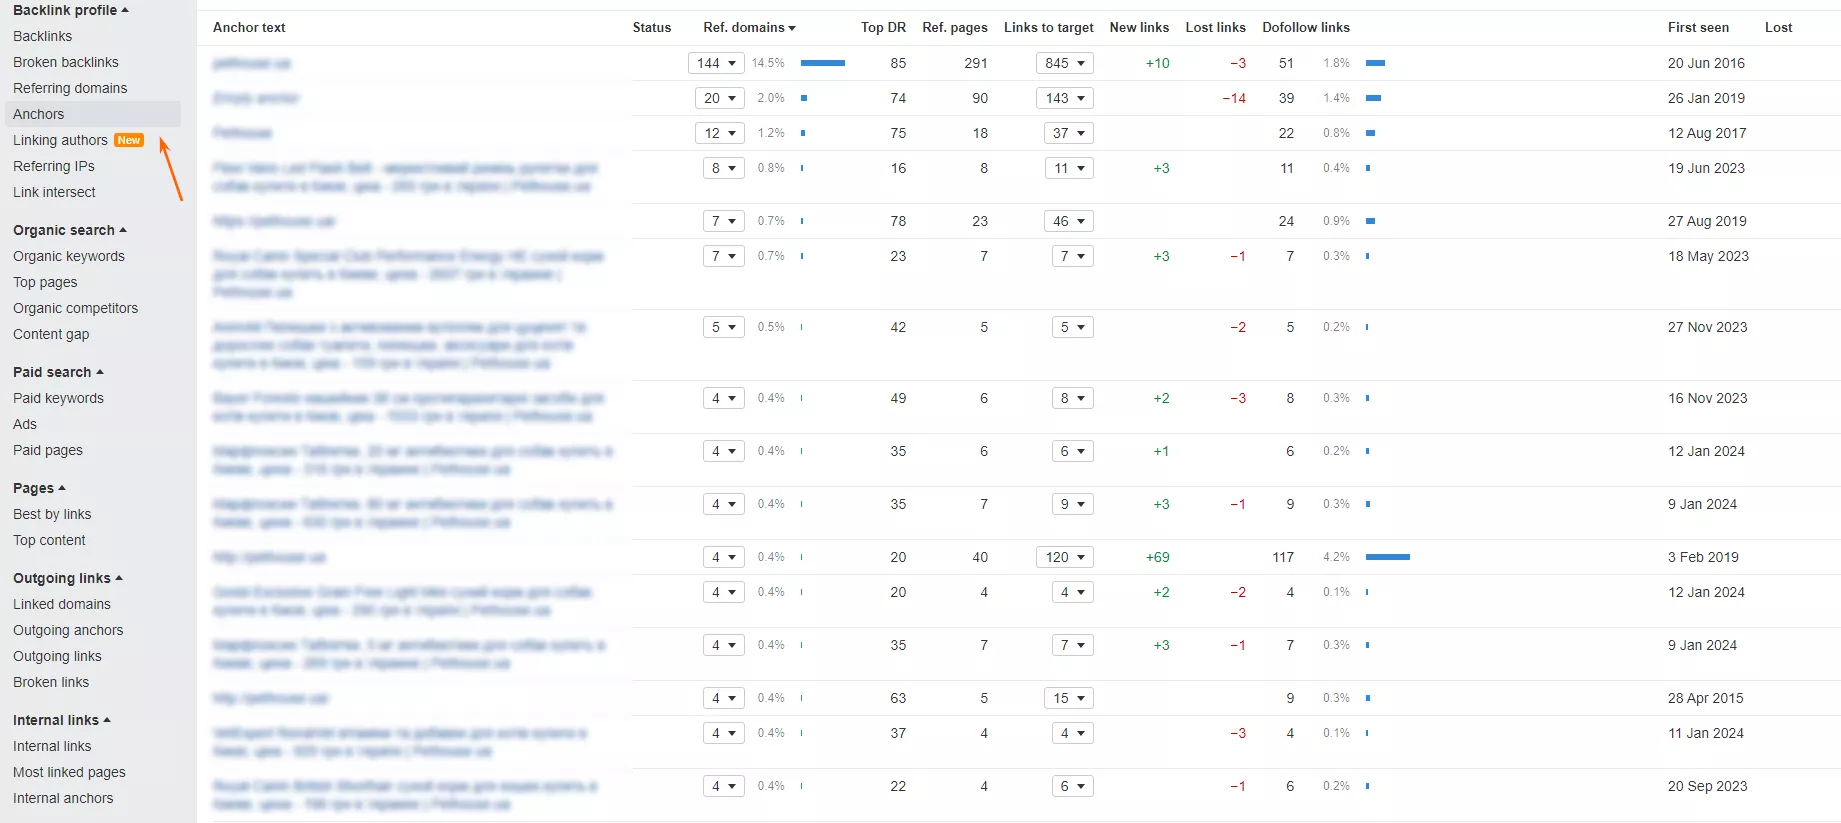Open the Ads report
This screenshot has height=823, width=1841.
point(25,424)
